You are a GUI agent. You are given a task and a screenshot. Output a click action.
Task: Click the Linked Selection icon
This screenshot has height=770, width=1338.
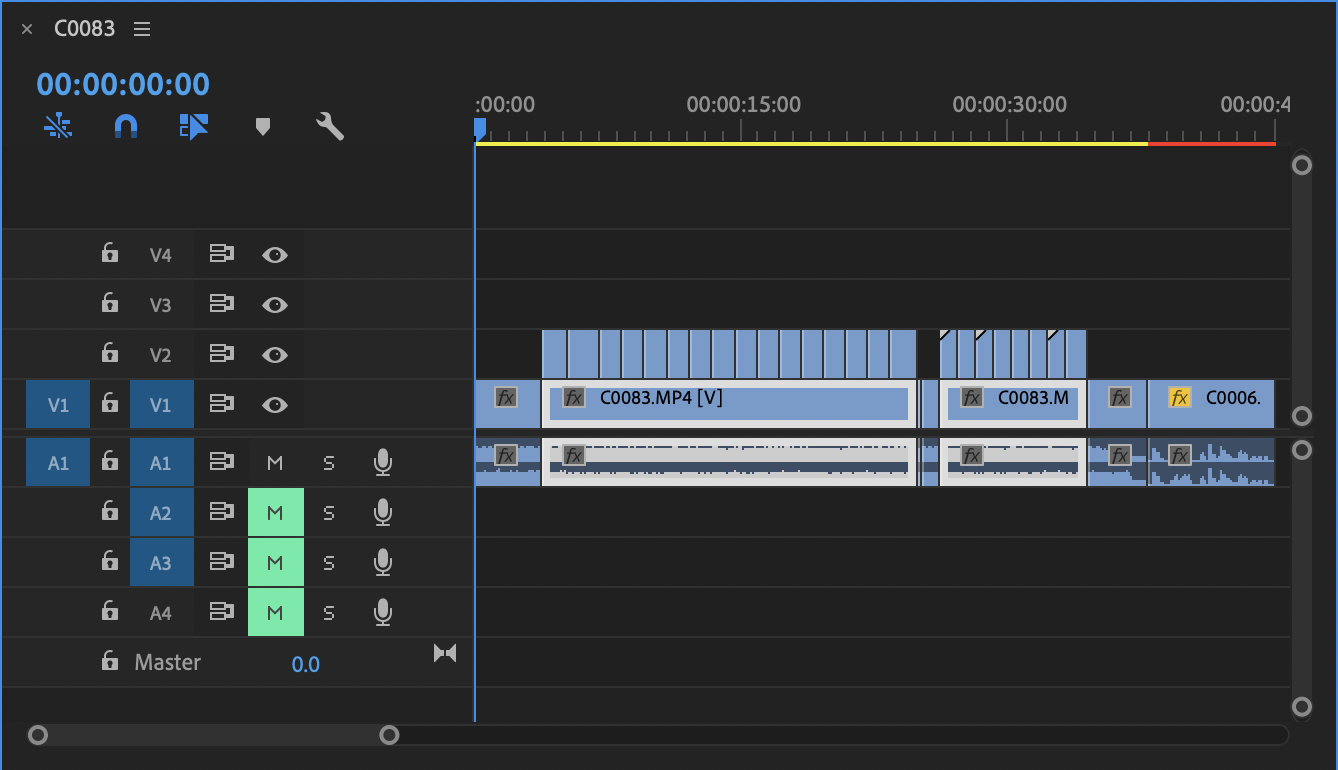(x=193, y=126)
